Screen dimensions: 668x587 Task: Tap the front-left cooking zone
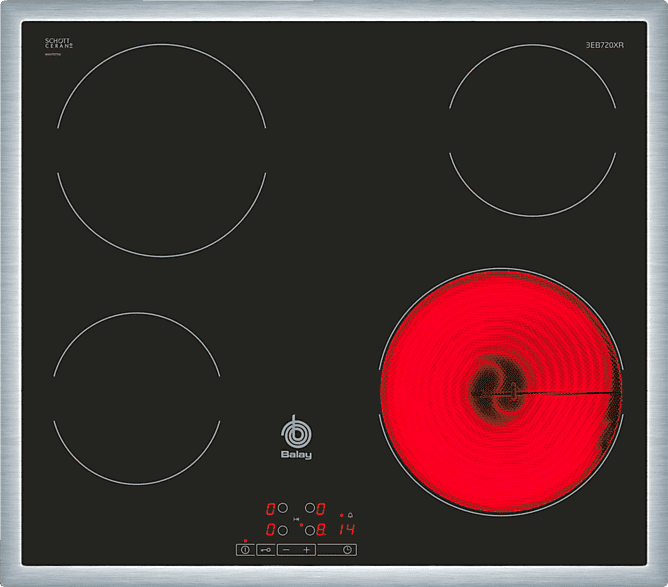(137, 398)
